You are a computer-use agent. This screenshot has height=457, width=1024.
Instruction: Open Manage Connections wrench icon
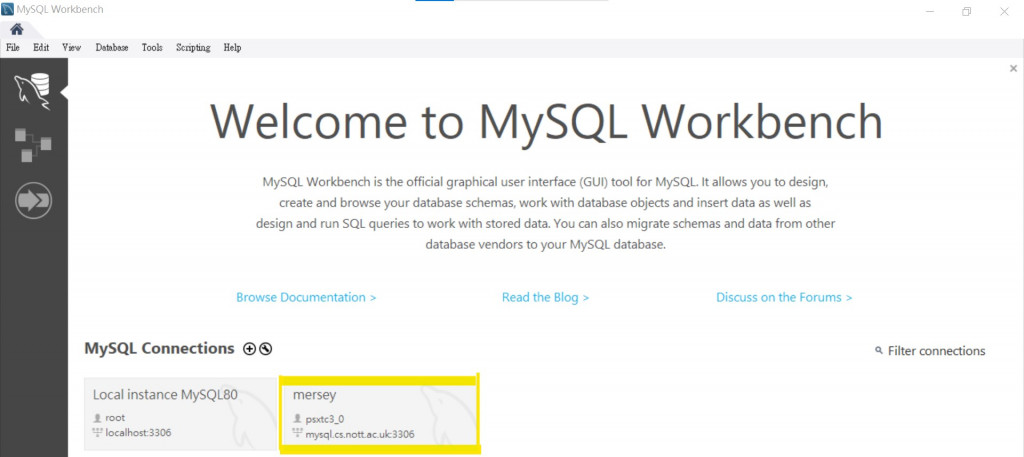point(265,349)
